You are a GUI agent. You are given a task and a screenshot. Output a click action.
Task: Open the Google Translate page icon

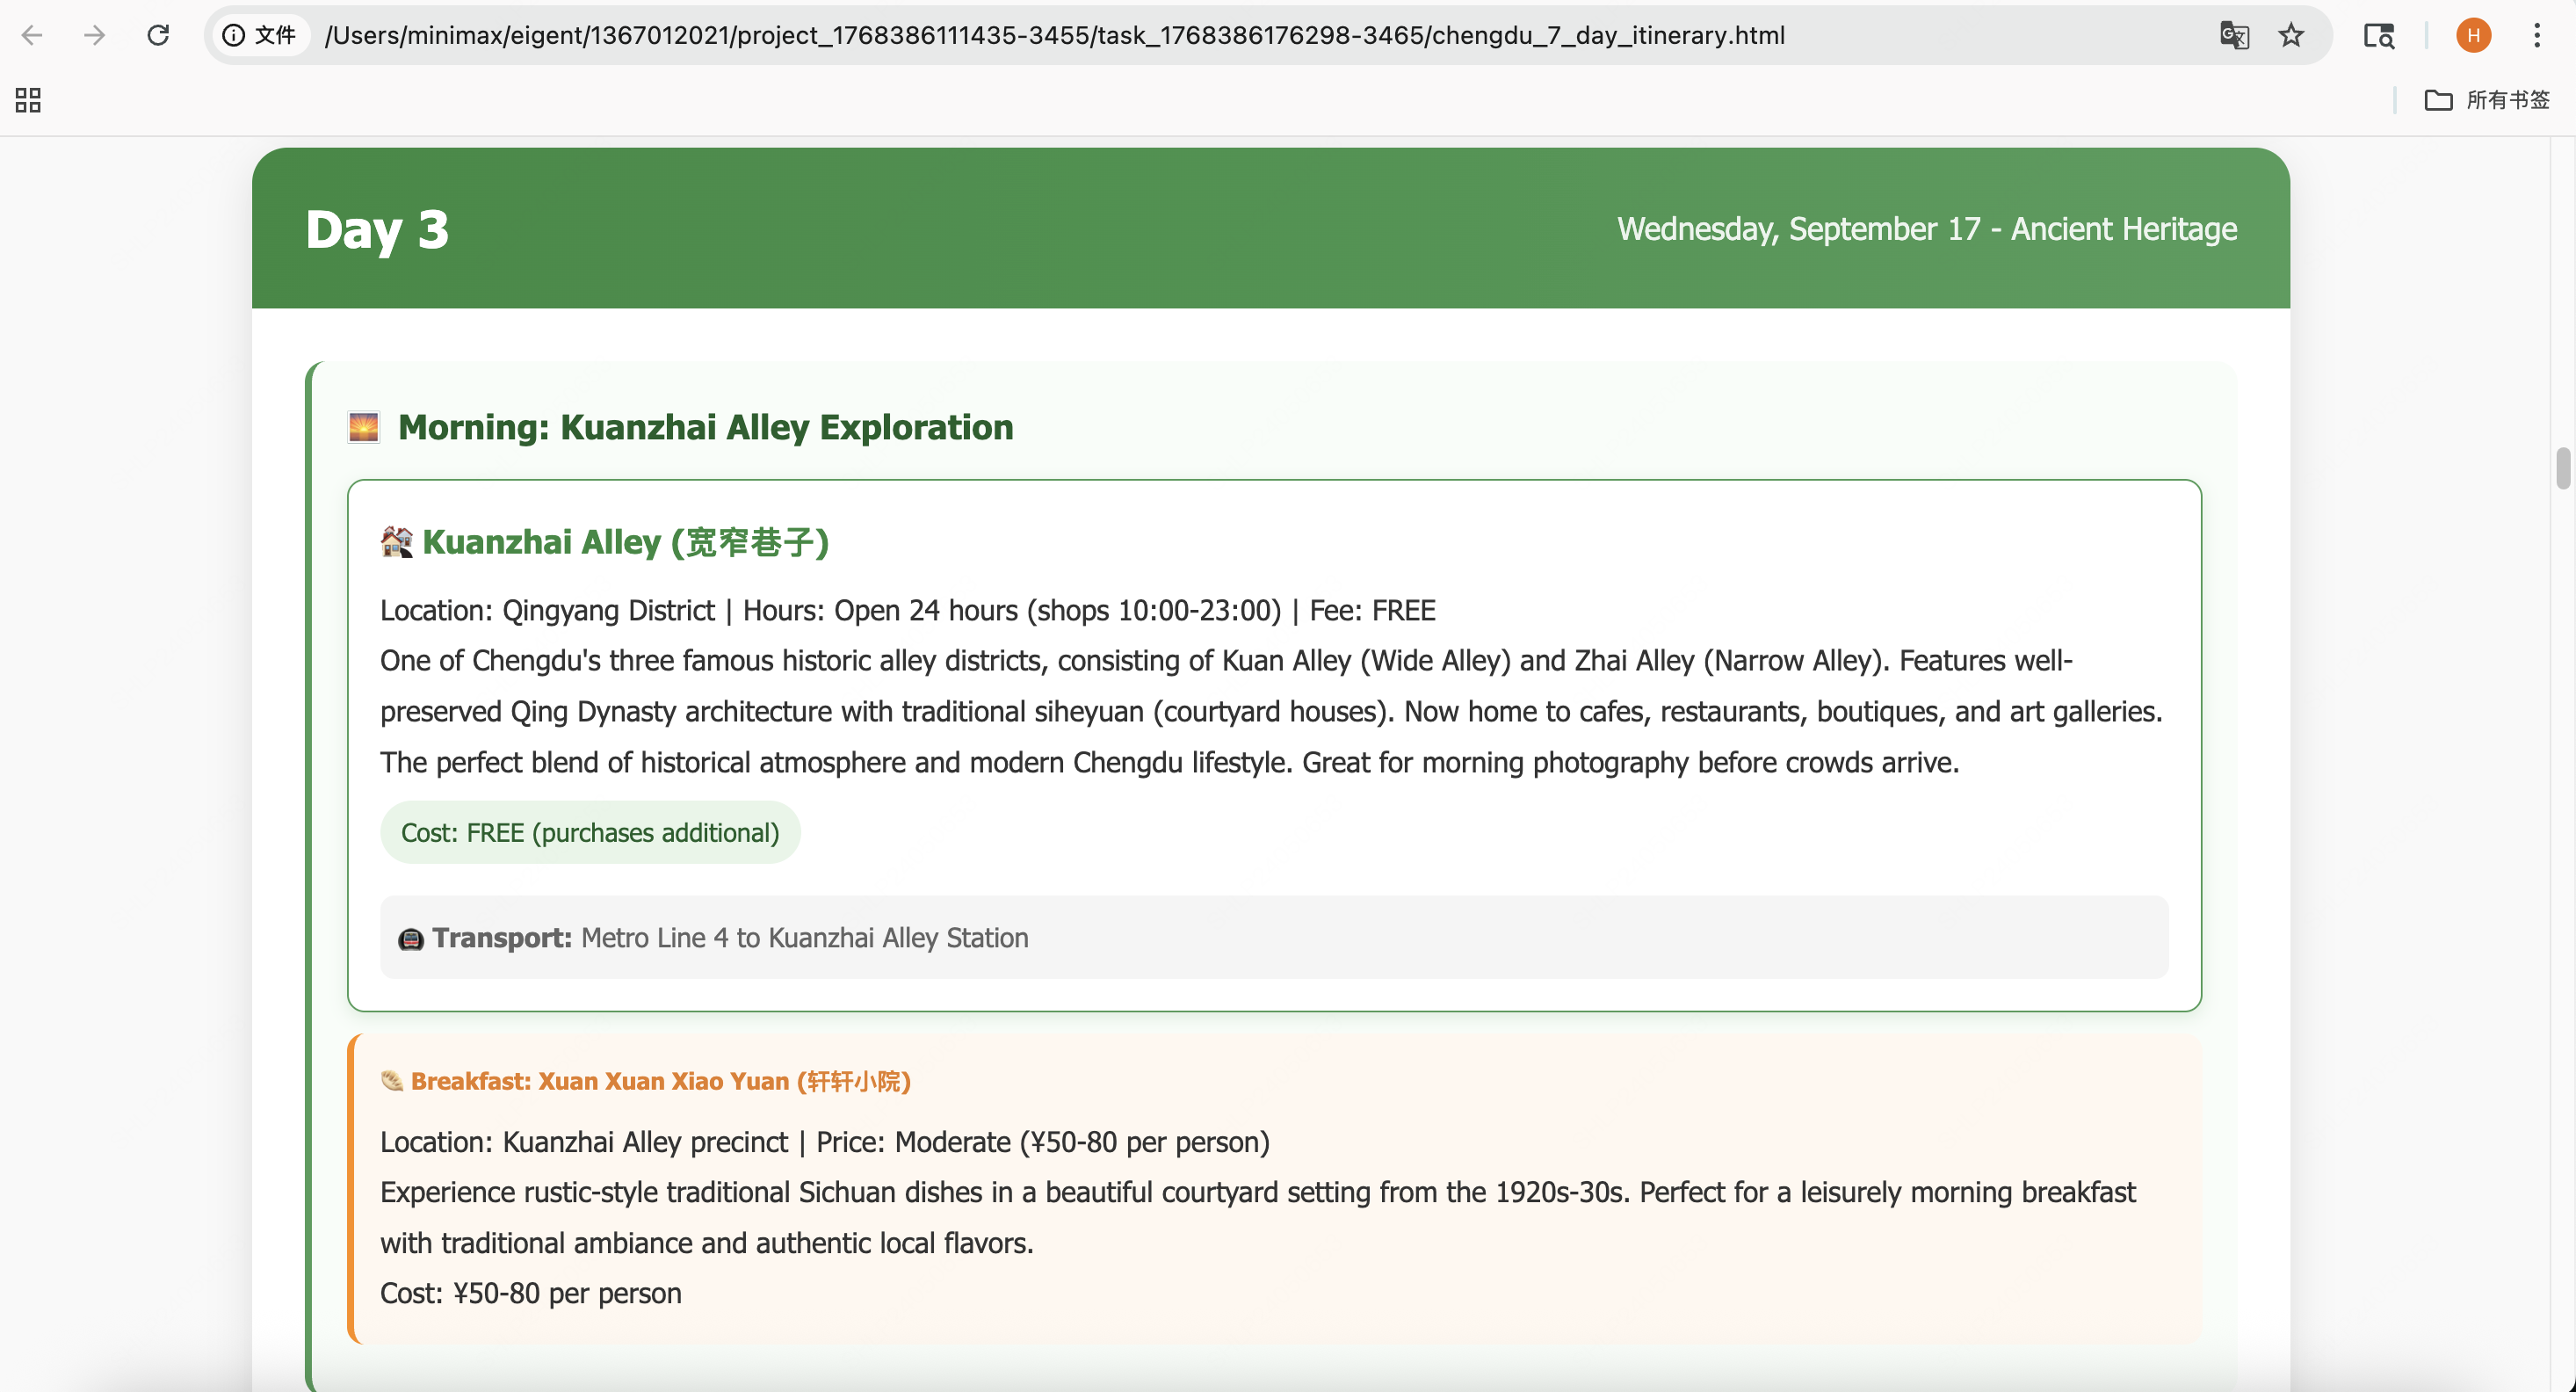coord(2234,36)
